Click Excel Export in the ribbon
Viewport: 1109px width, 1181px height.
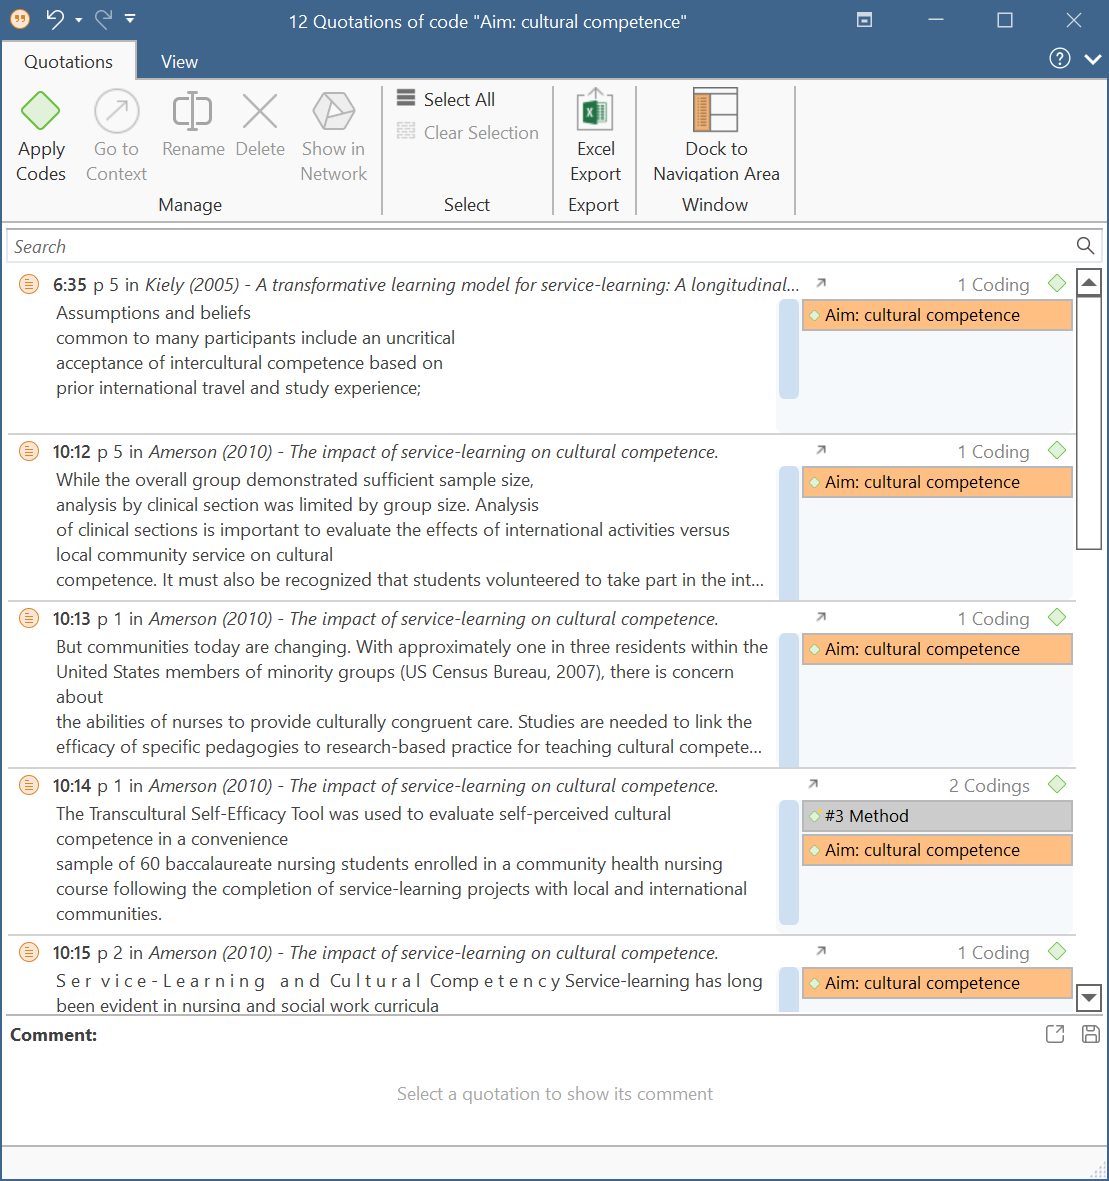595,135
